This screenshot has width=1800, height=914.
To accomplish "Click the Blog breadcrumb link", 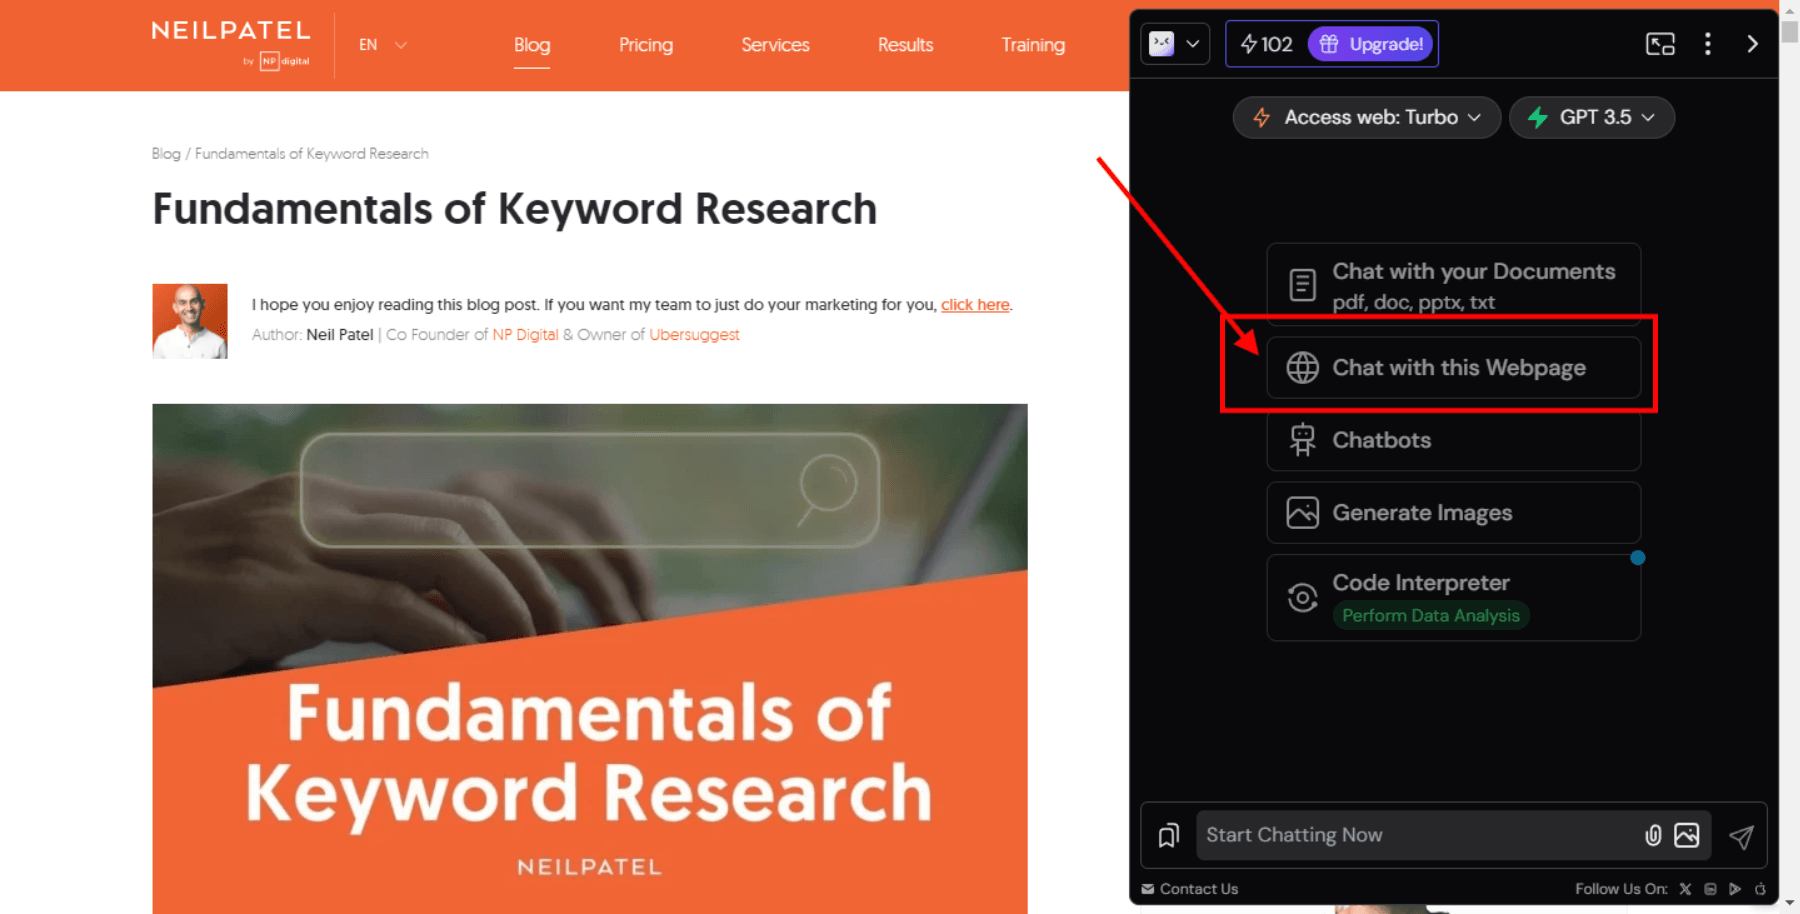I will coord(166,153).
